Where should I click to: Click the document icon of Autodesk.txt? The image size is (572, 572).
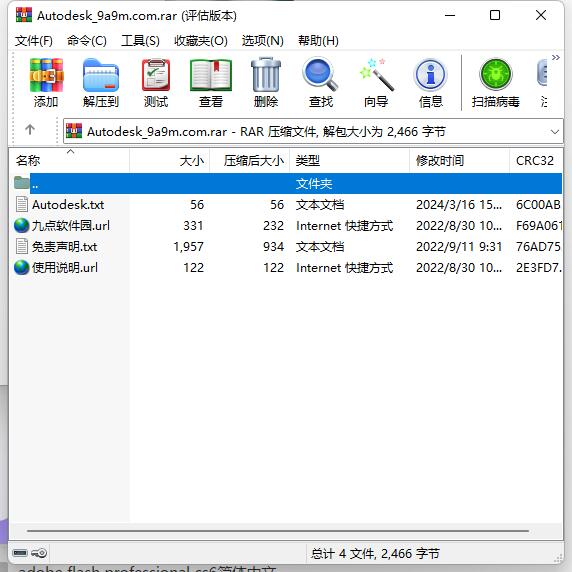pos(22,204)
